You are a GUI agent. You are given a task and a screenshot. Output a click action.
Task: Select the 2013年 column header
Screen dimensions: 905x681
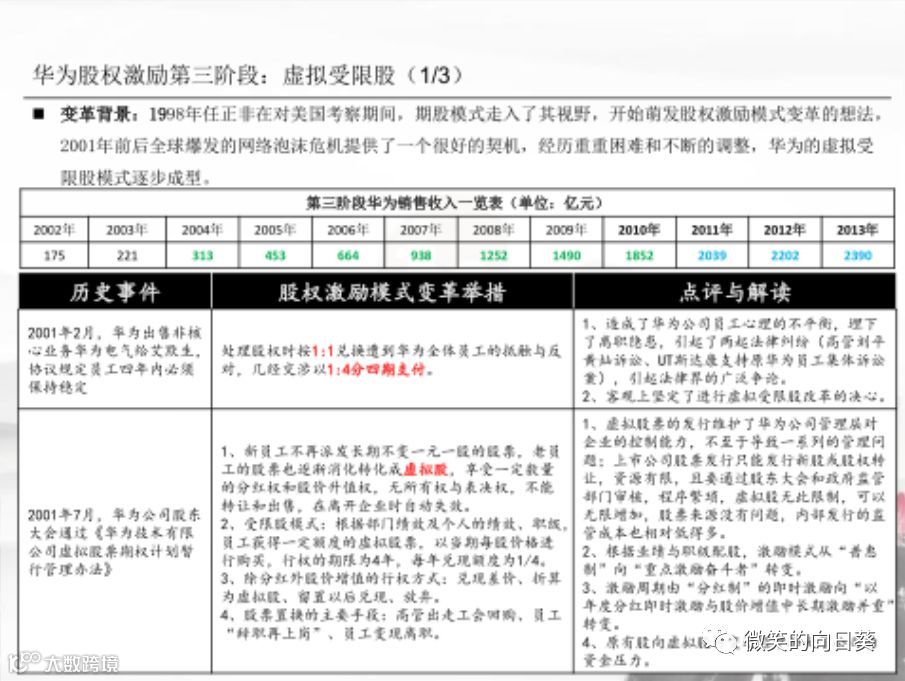858,230
